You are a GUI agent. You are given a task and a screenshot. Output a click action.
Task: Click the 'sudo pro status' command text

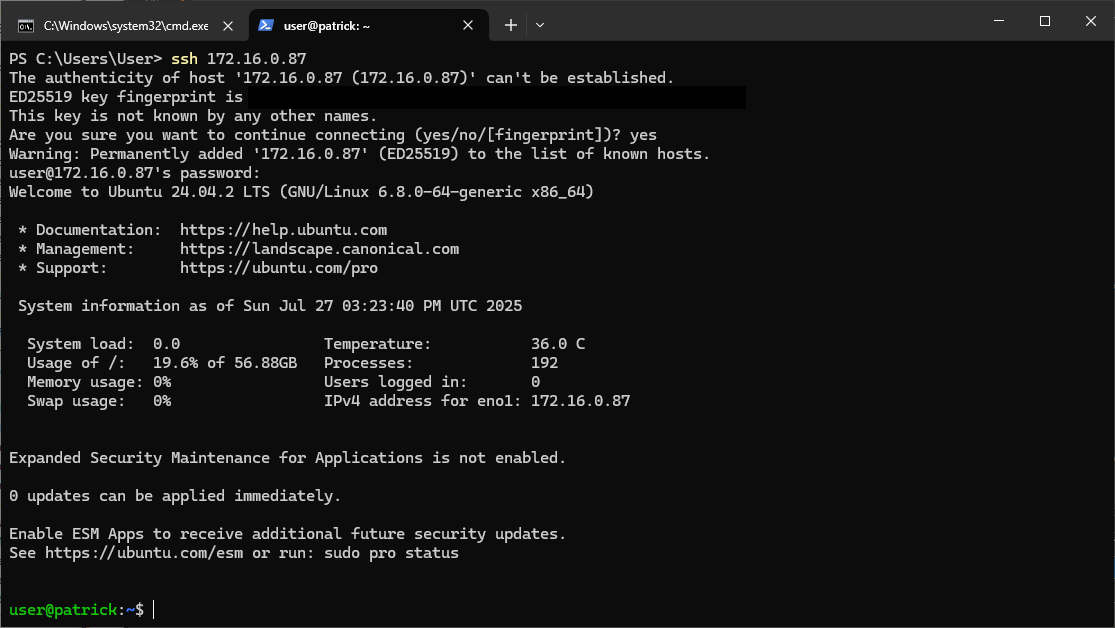391,553
